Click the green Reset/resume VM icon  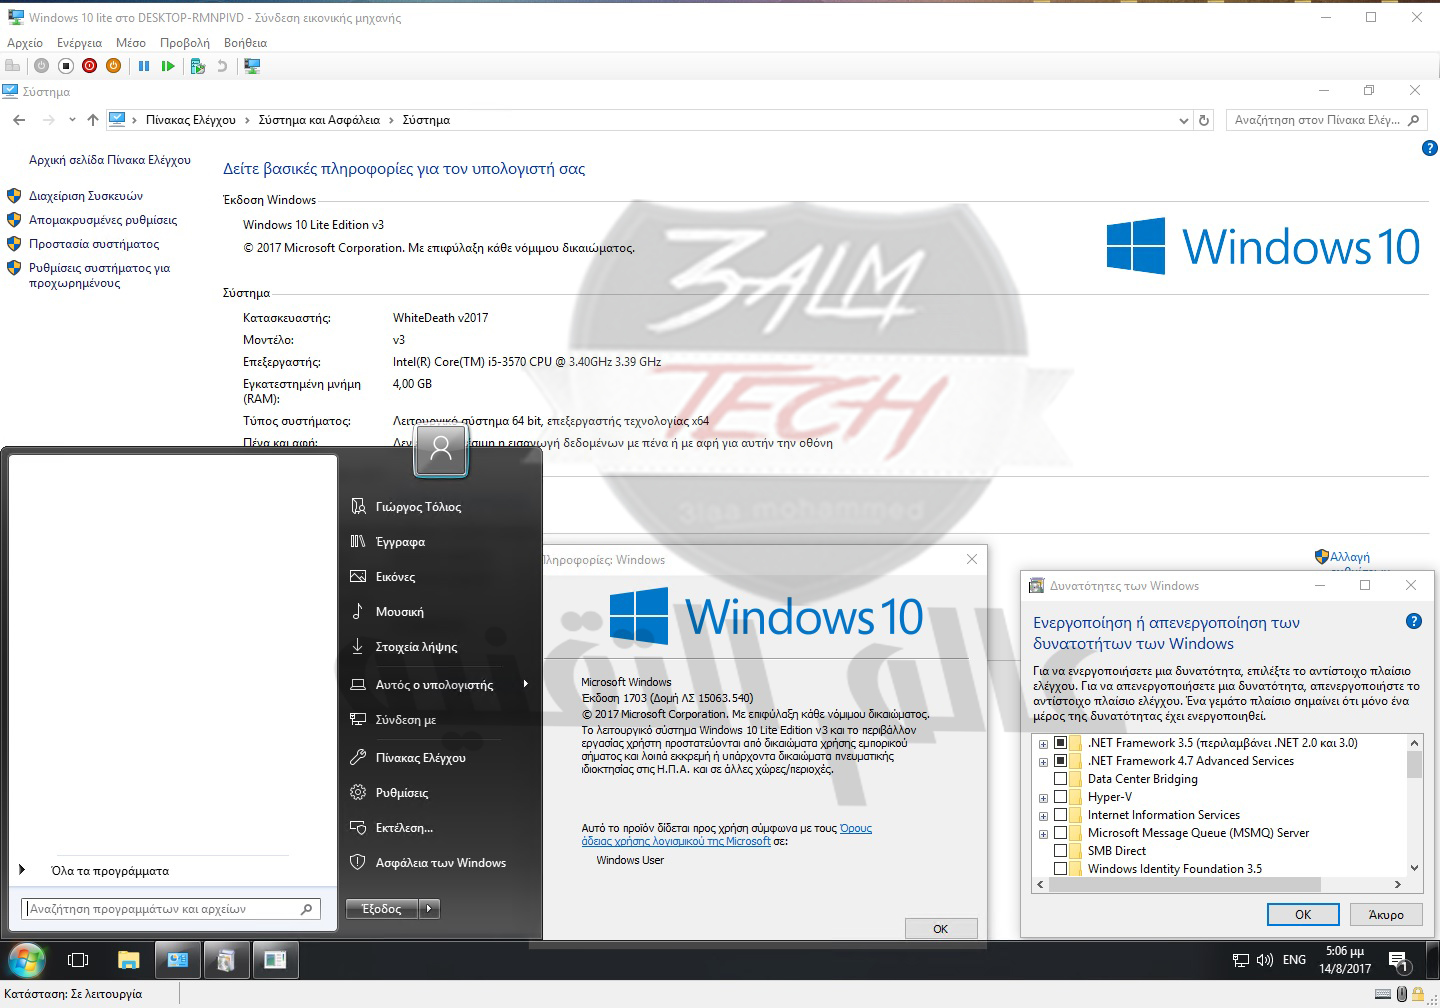tap(168, 66)
